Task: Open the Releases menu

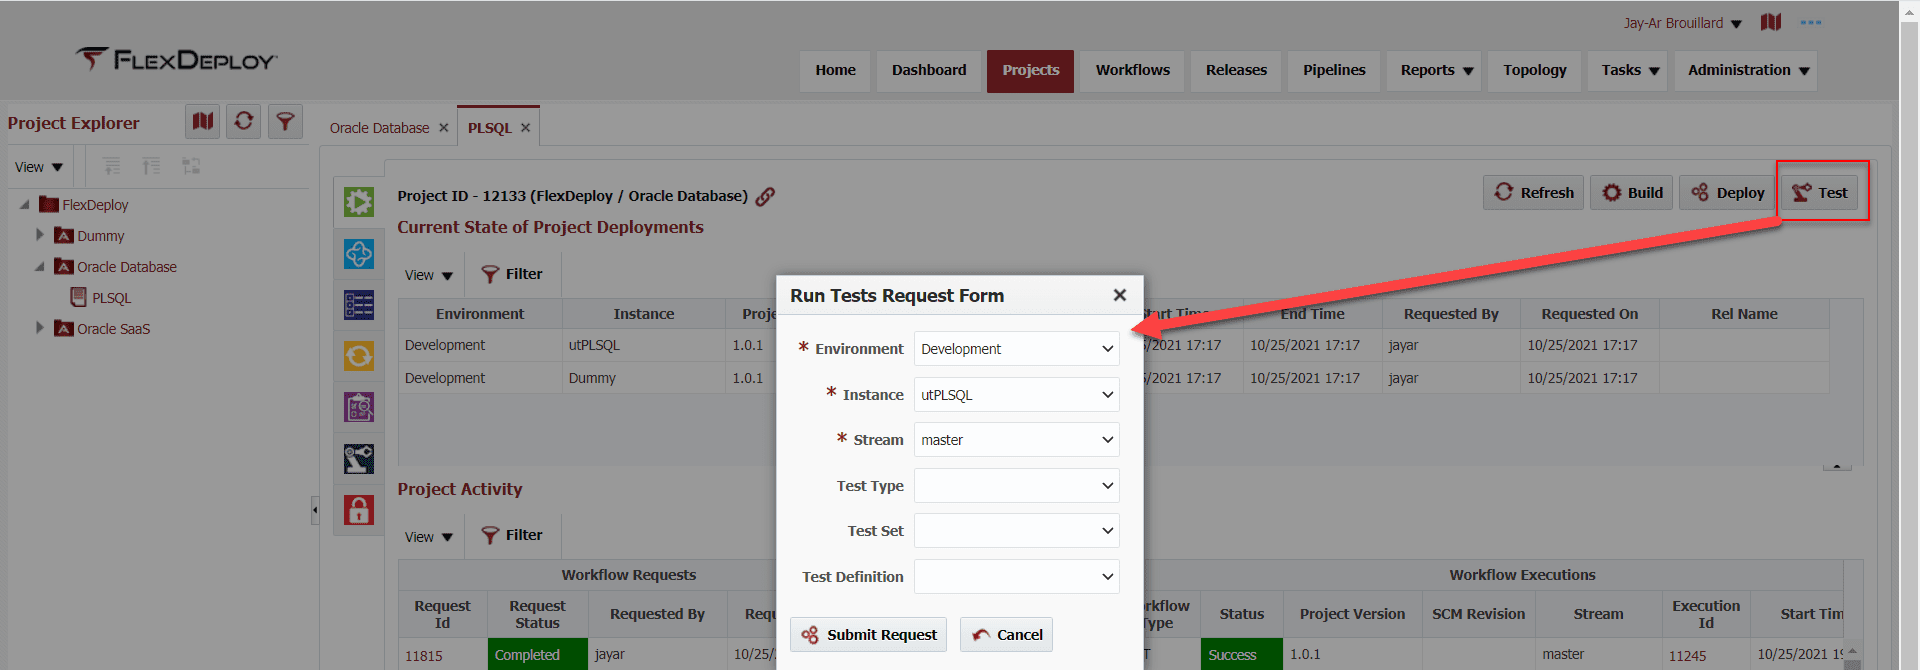Action: pos(1236,70)
